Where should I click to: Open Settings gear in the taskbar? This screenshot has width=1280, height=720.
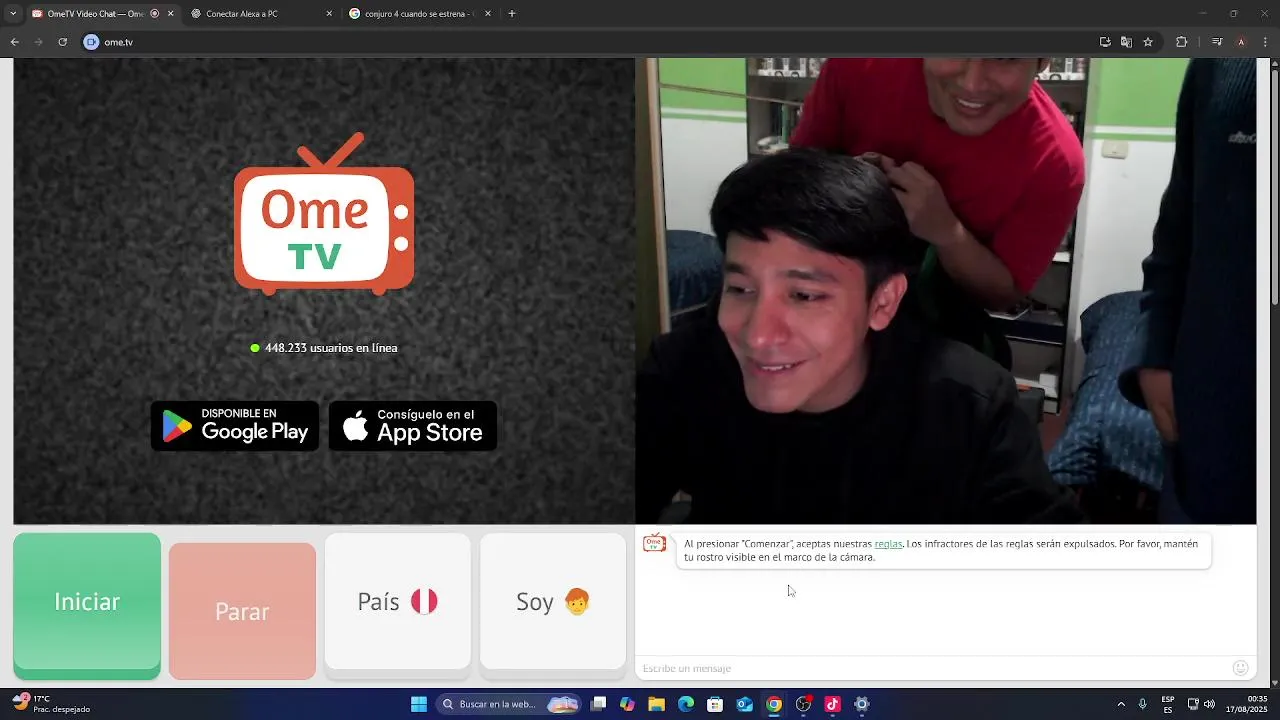(x=862, y=704)
